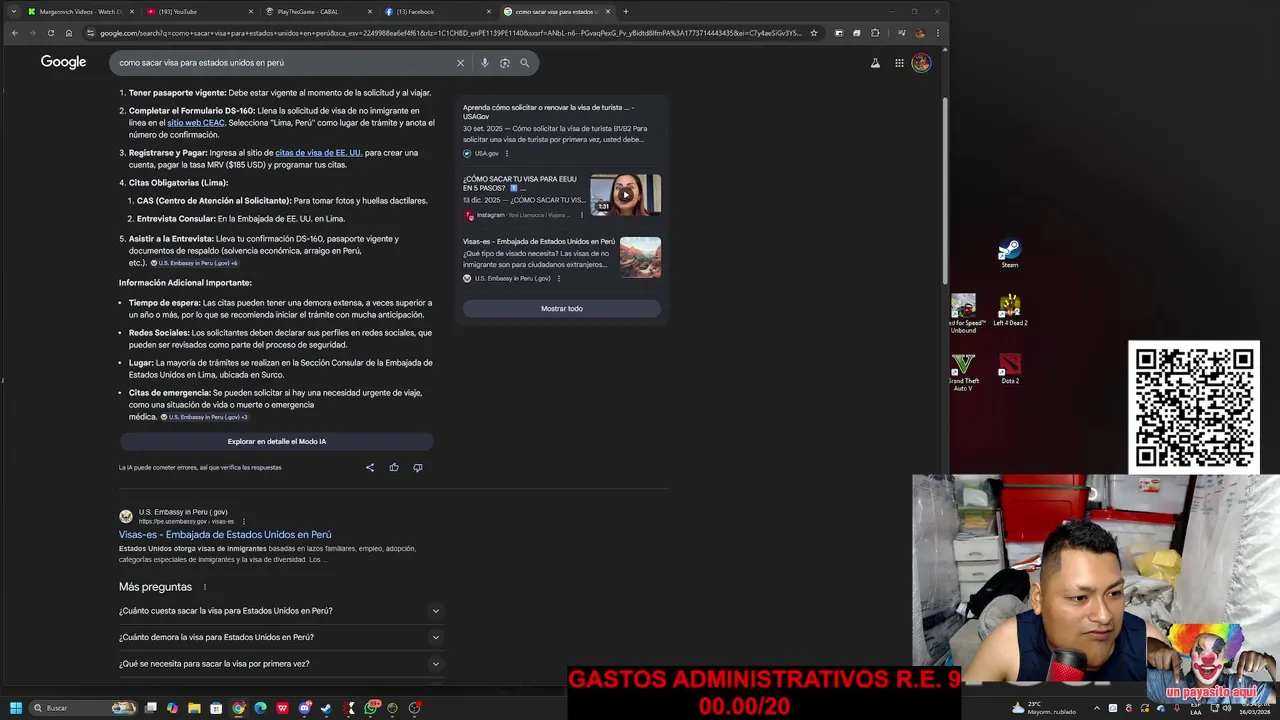1280x720 pixels.
Task: Switch to the PlayThisGame - CABAL tab
Action: [x=318, y=12]
